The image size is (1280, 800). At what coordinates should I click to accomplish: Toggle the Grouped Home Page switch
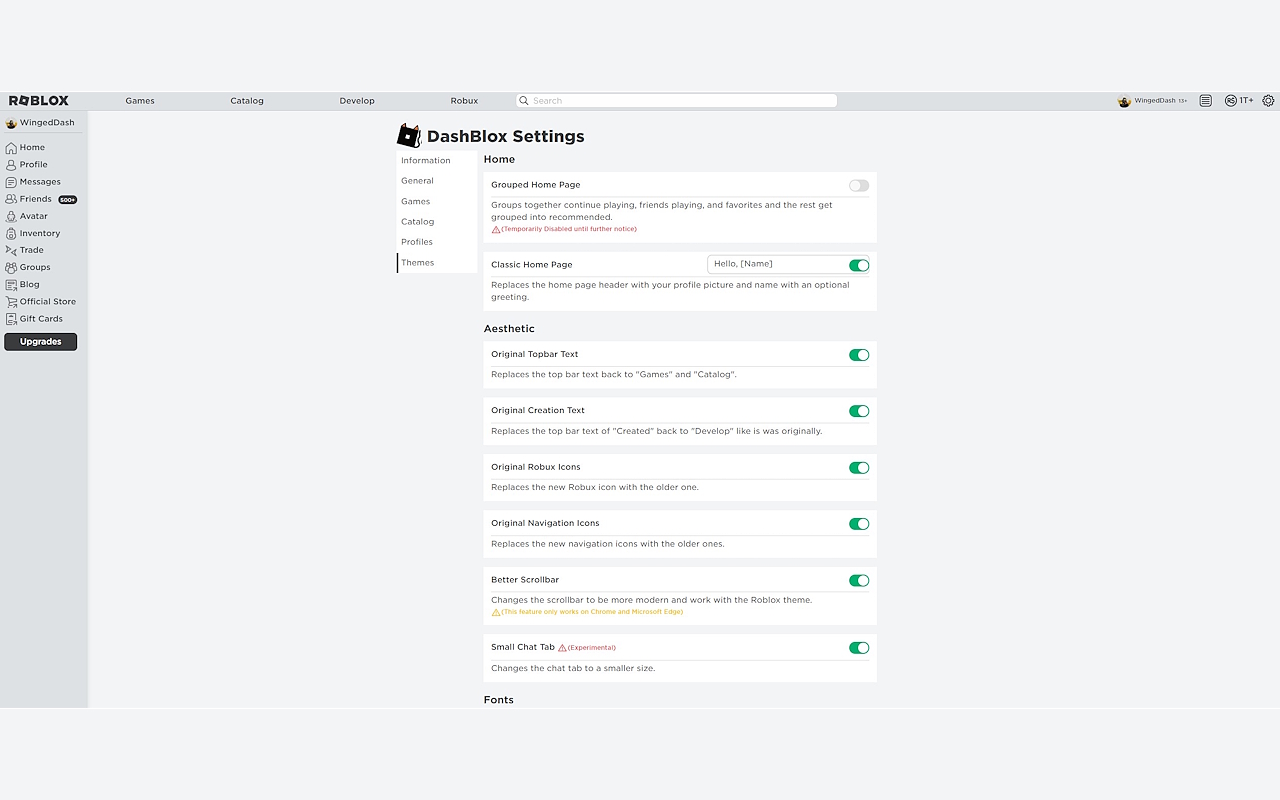pyautogui.click(x=858, y=186)
